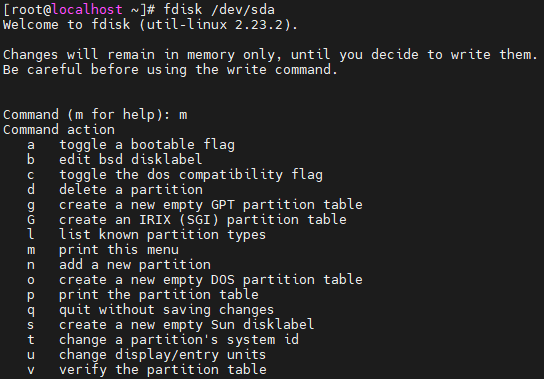Click 'toggle the dos compatibility flag' entry
The image size is (544, 379).
[175, 175]
